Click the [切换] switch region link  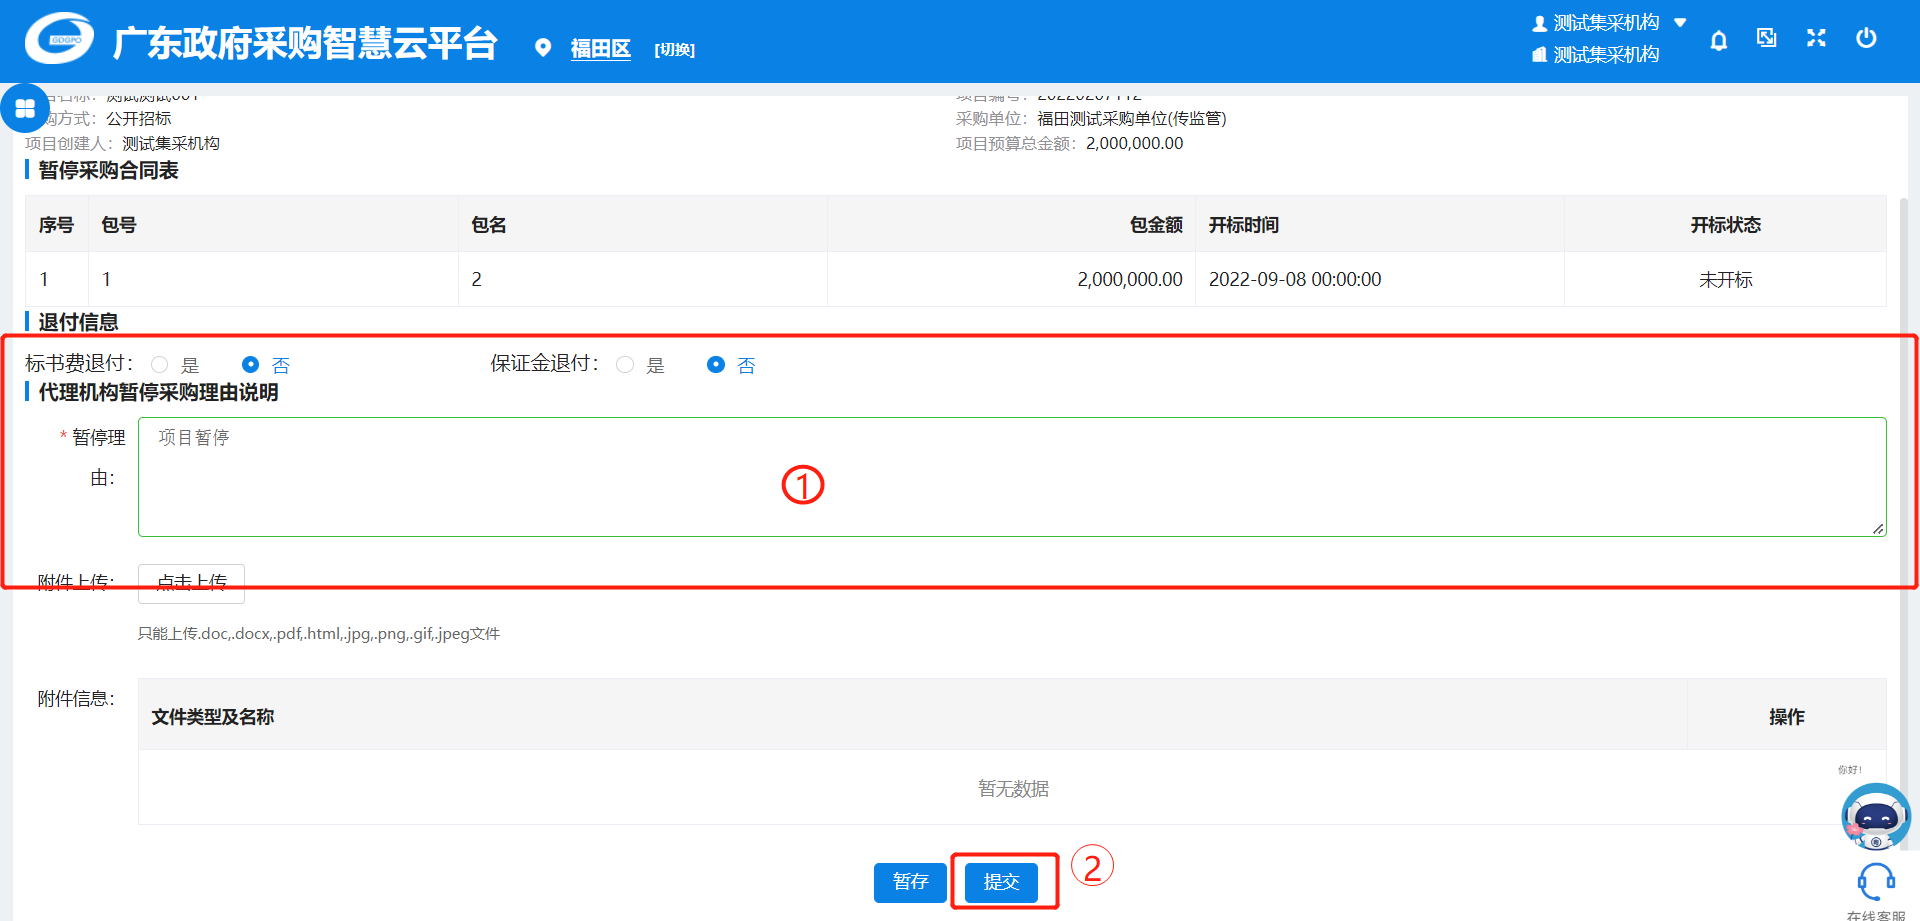coord(674,50)
